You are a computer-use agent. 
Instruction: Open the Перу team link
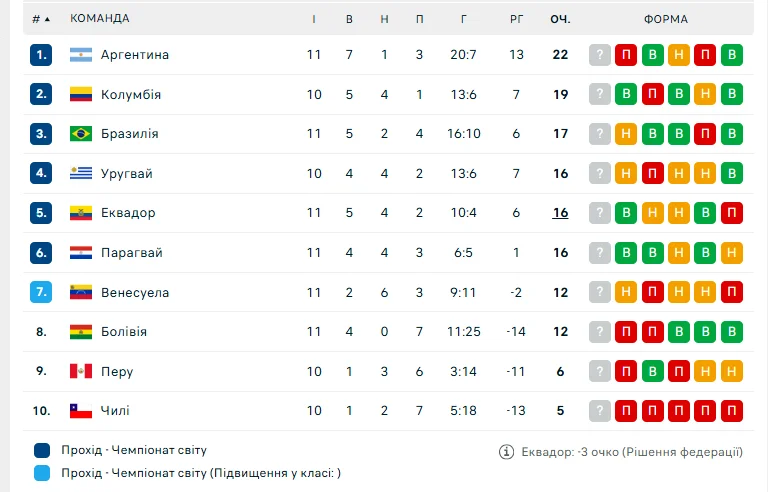pos(117,372)
